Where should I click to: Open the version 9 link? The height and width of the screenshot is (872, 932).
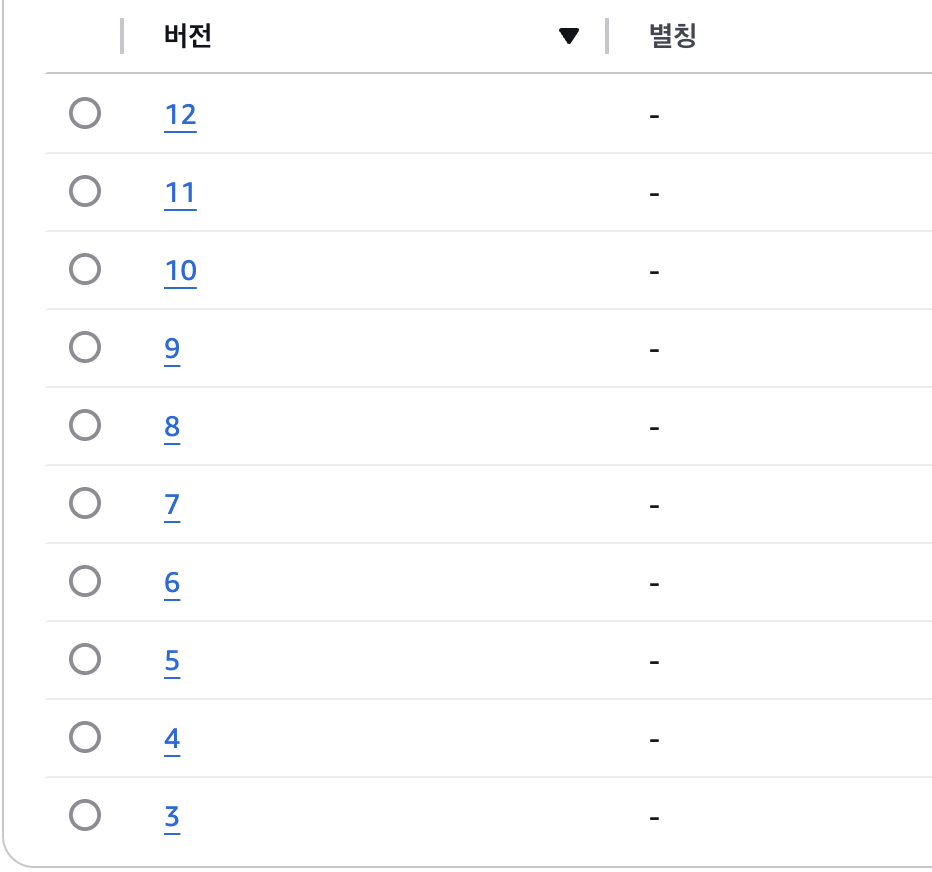pyautogui.click(x=172, y=348)
